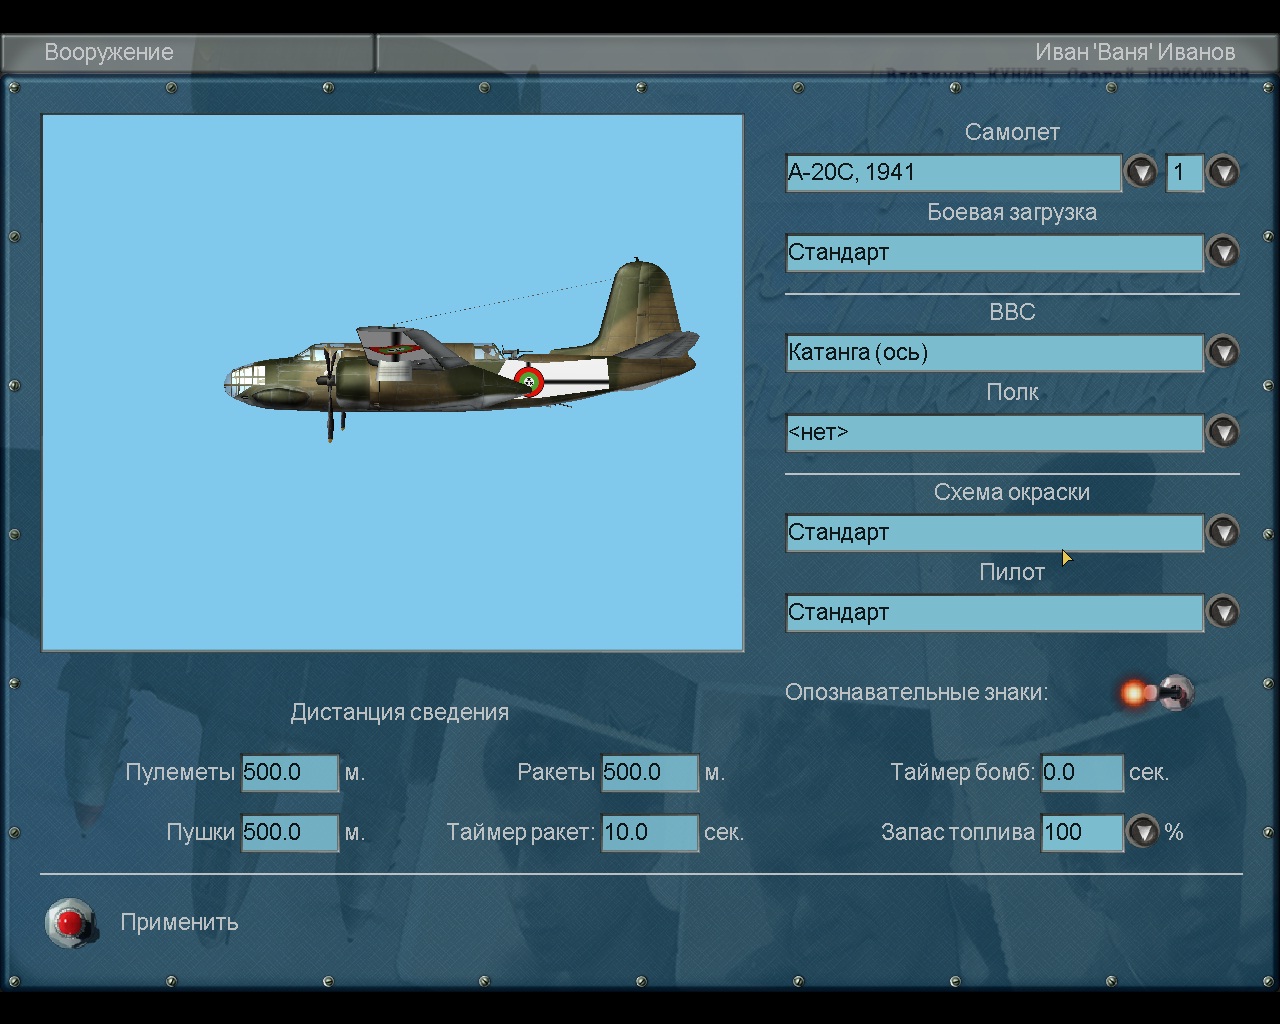Click the Запас топлива value field
Image resolution: width=1280 pixels, height=1024 pixels.
pos(1082,833)
